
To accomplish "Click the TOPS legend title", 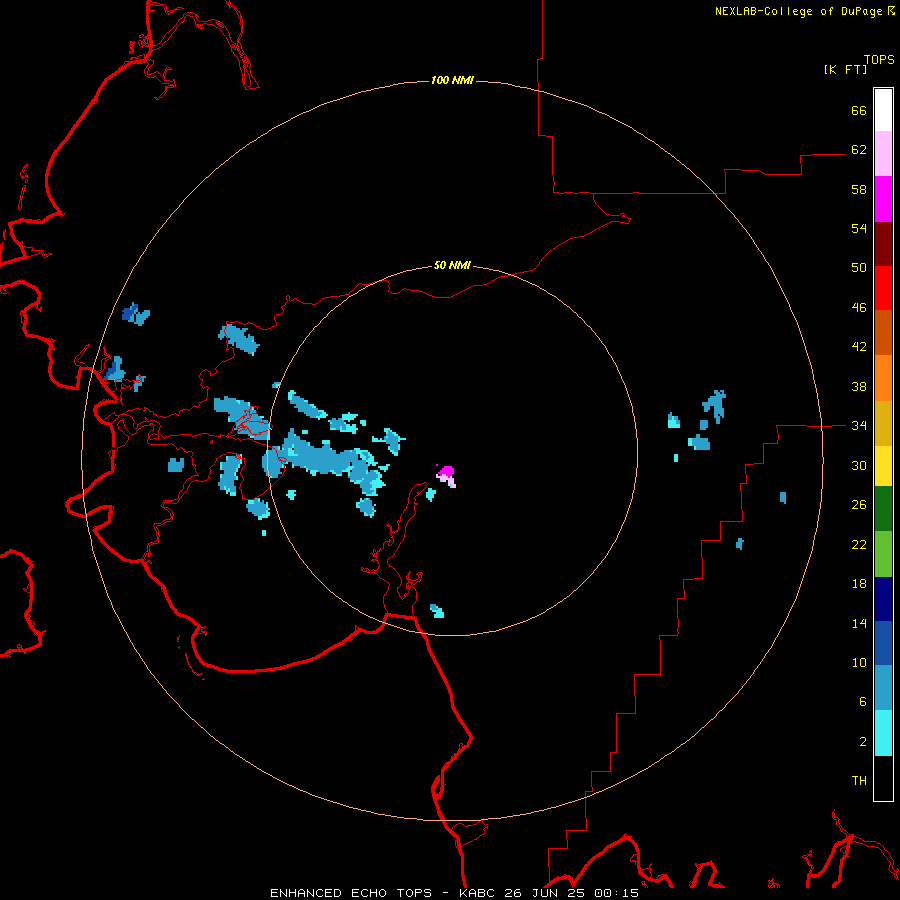I will (x=879, y=59).
